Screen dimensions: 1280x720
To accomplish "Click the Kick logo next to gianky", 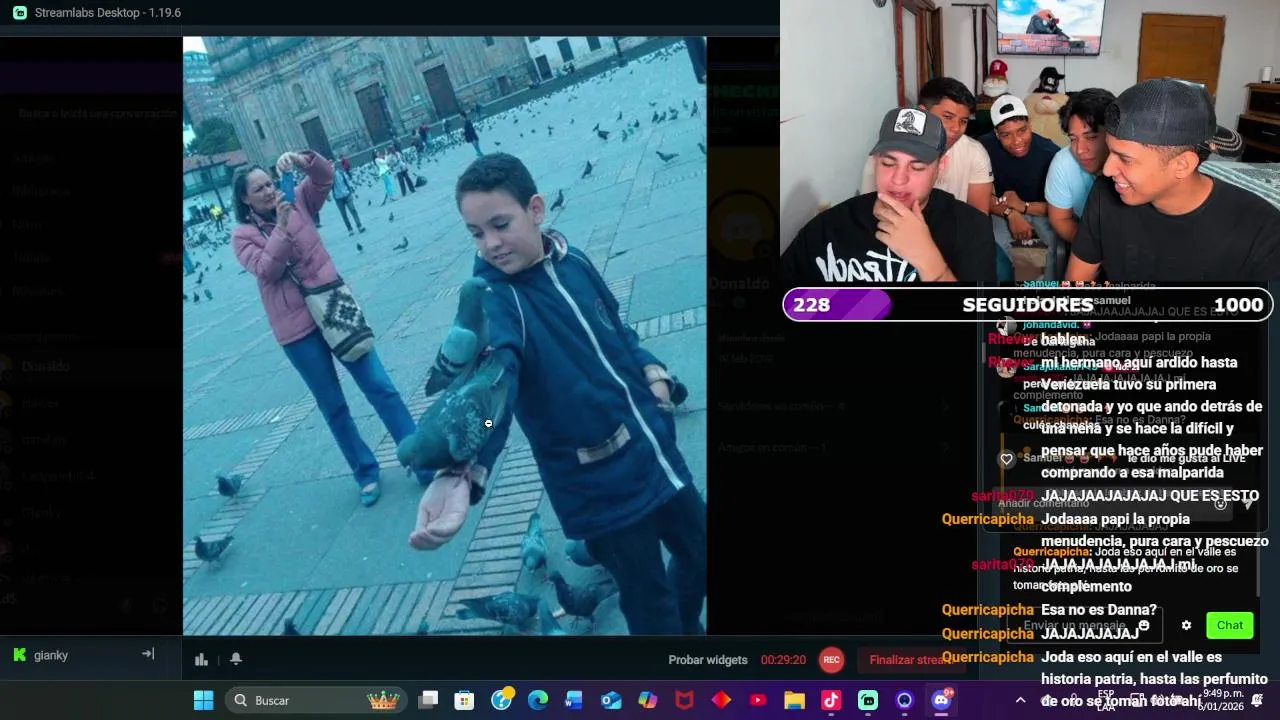I will [x=19, y=655].
